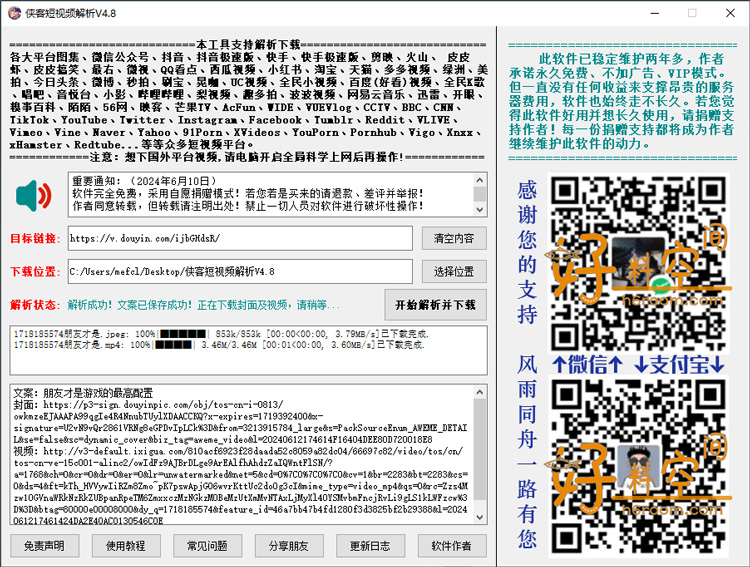Click the 分享朋友 button
The height and width of the screenshot is (567, 750).
(289, 546)
